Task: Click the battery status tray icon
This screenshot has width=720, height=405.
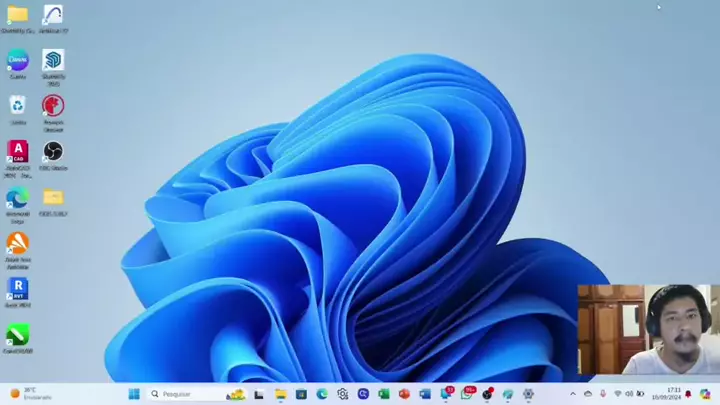Action: click(x=640, y=394)
